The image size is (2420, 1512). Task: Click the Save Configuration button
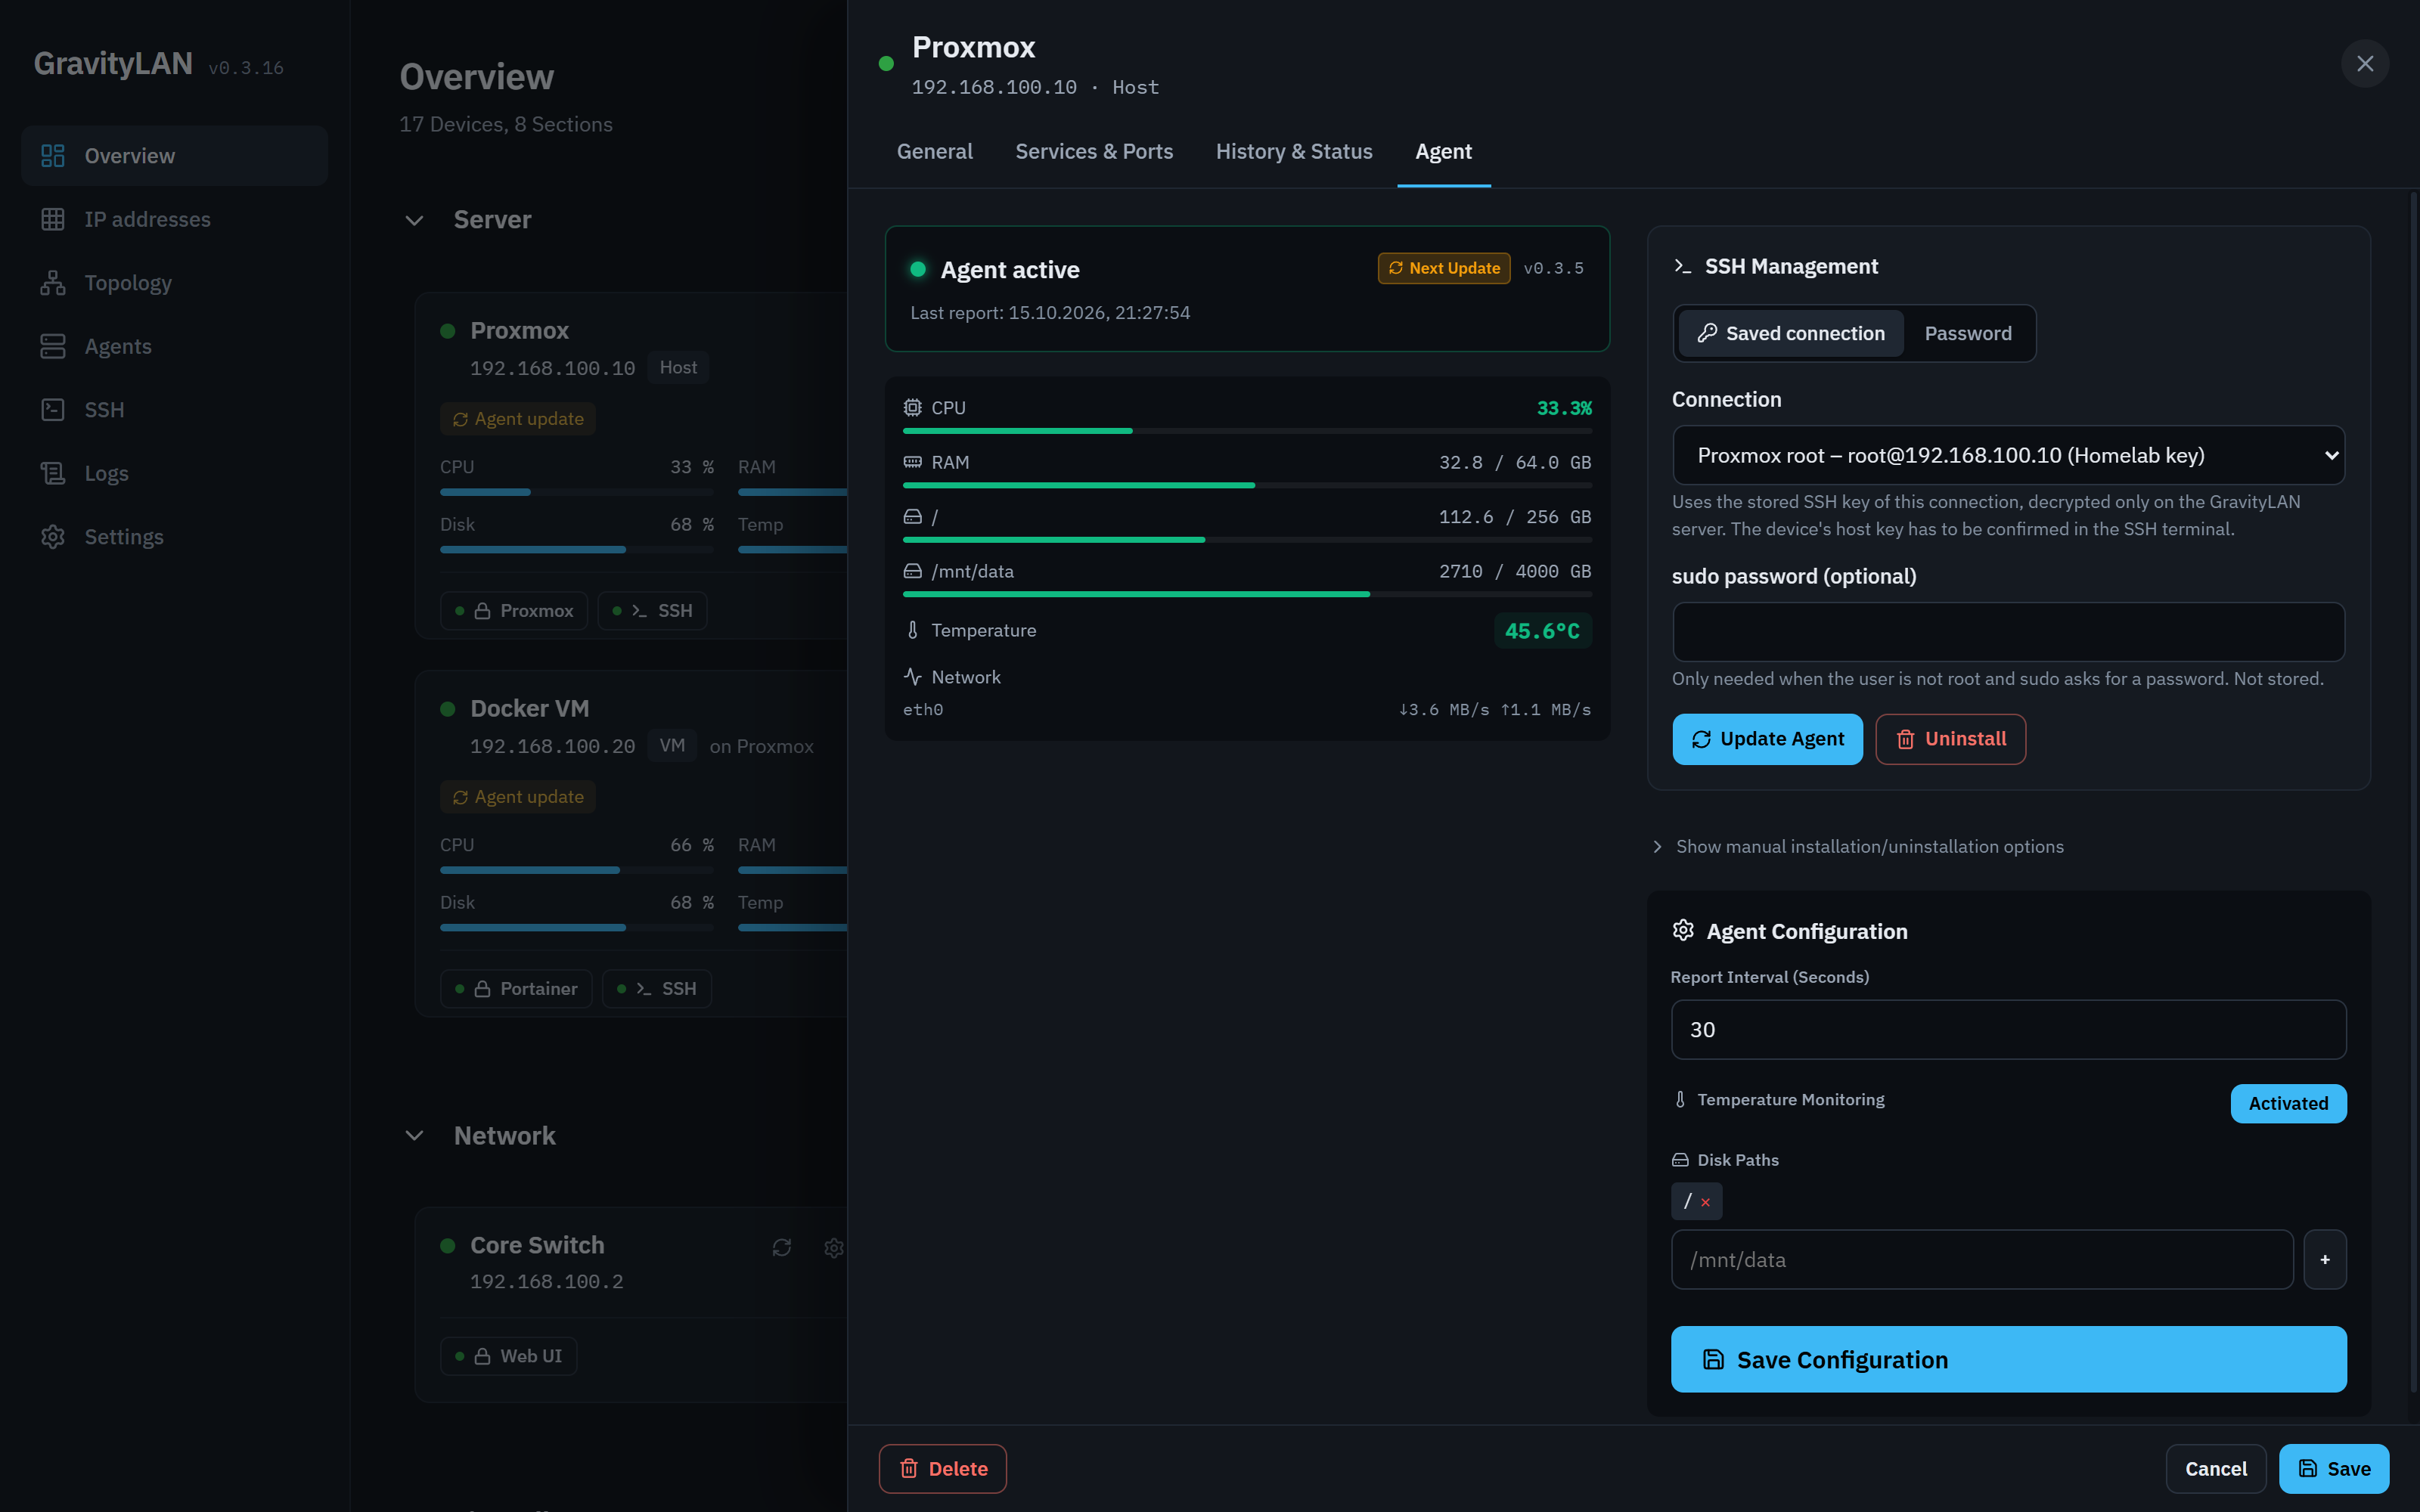[2008, 1360]
